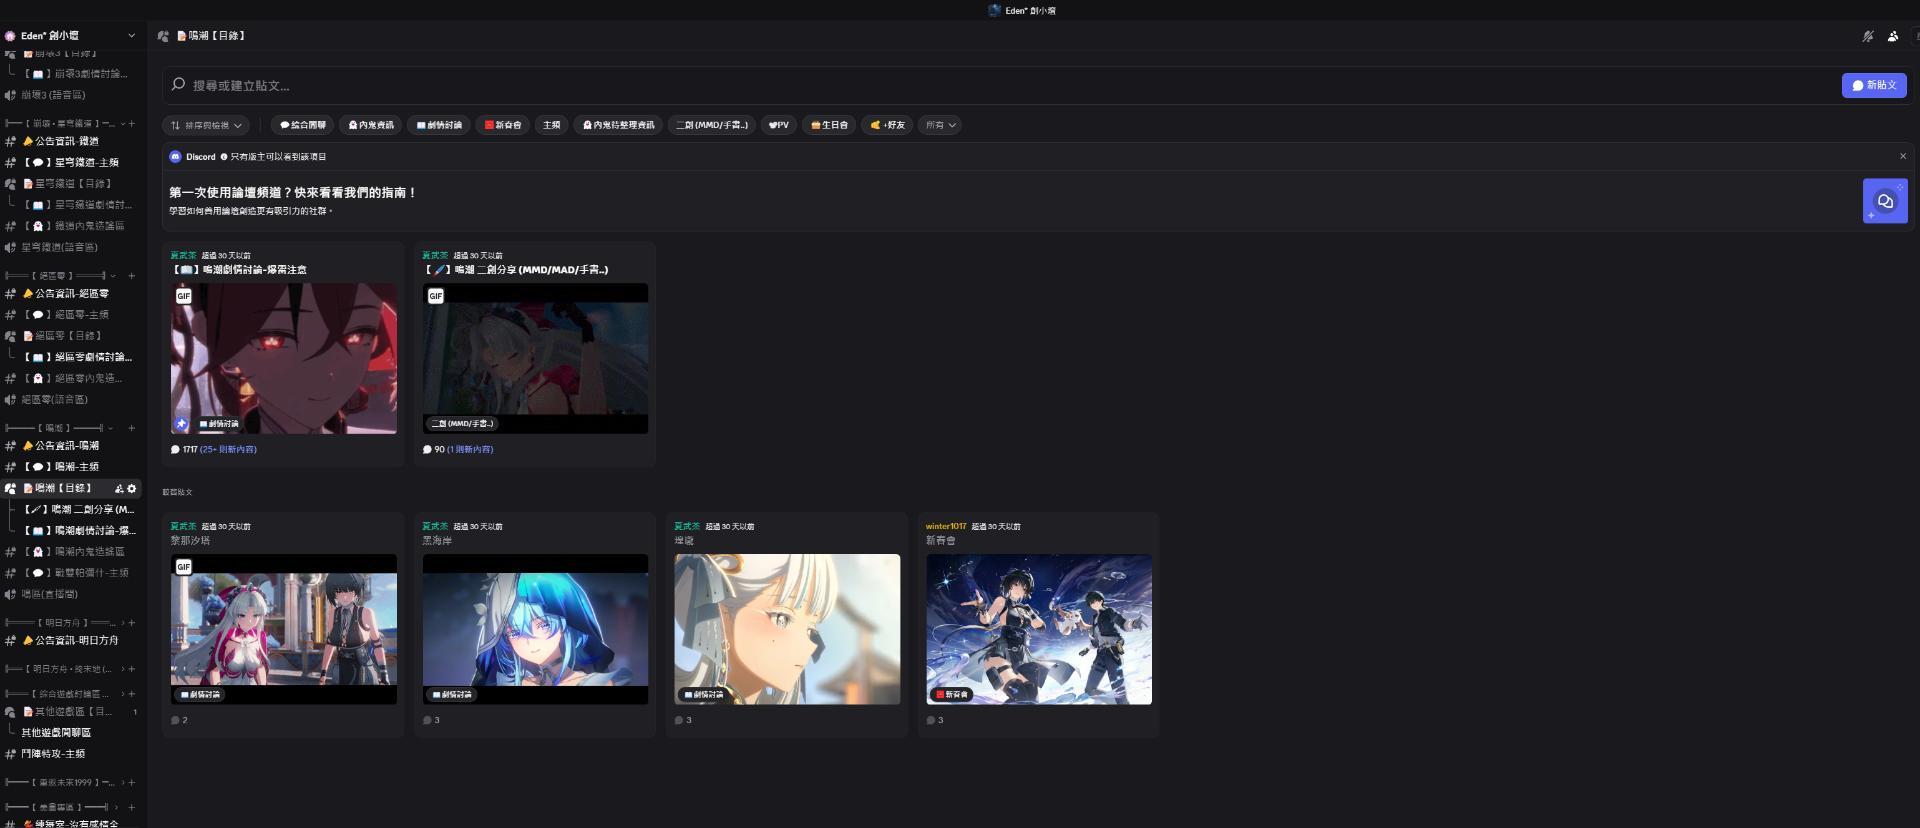
Task: Click the forum guide chat bubbles icon
Action: tap(1884, 201)
